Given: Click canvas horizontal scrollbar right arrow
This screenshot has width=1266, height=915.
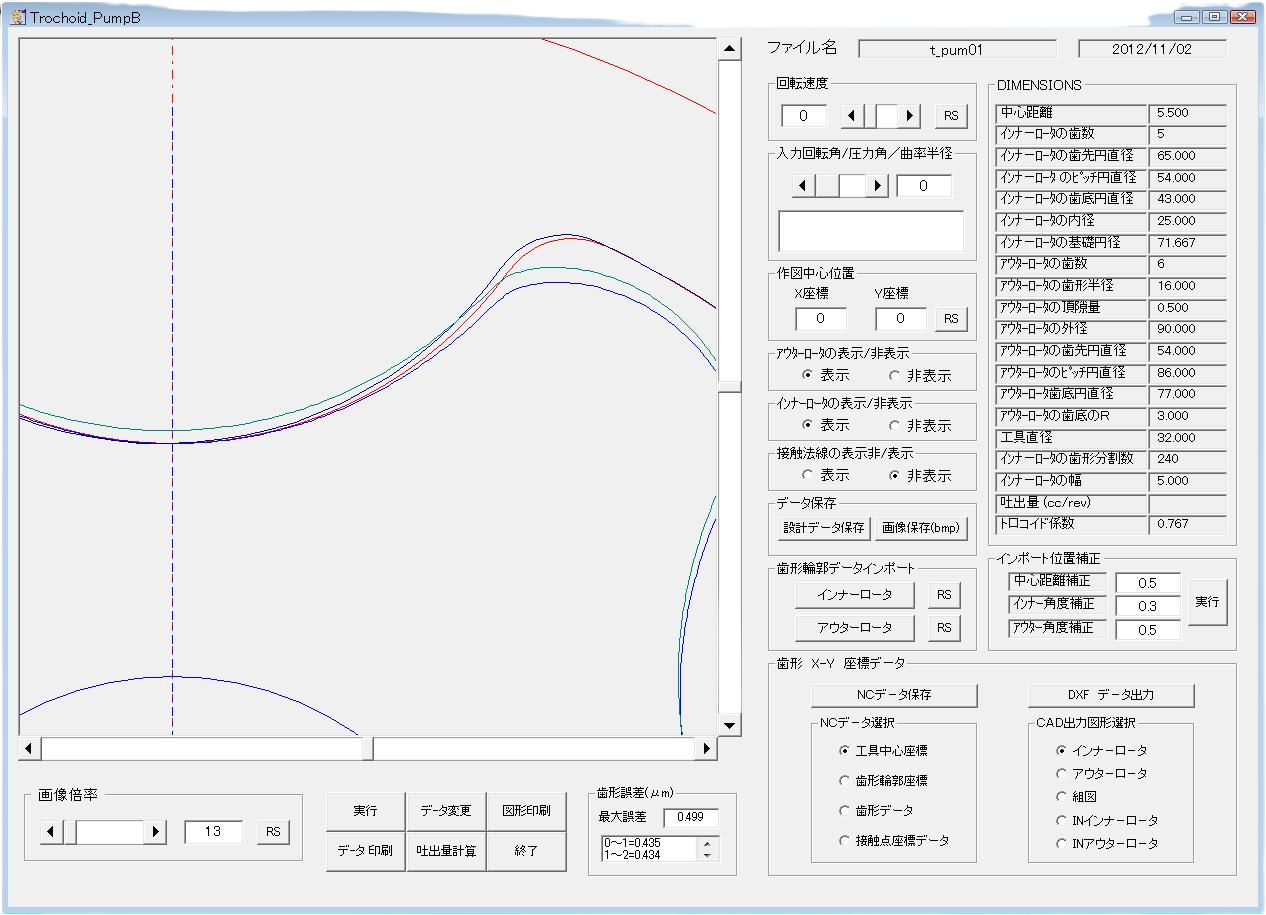Looking at the screenshot, I should click(707, 748).
